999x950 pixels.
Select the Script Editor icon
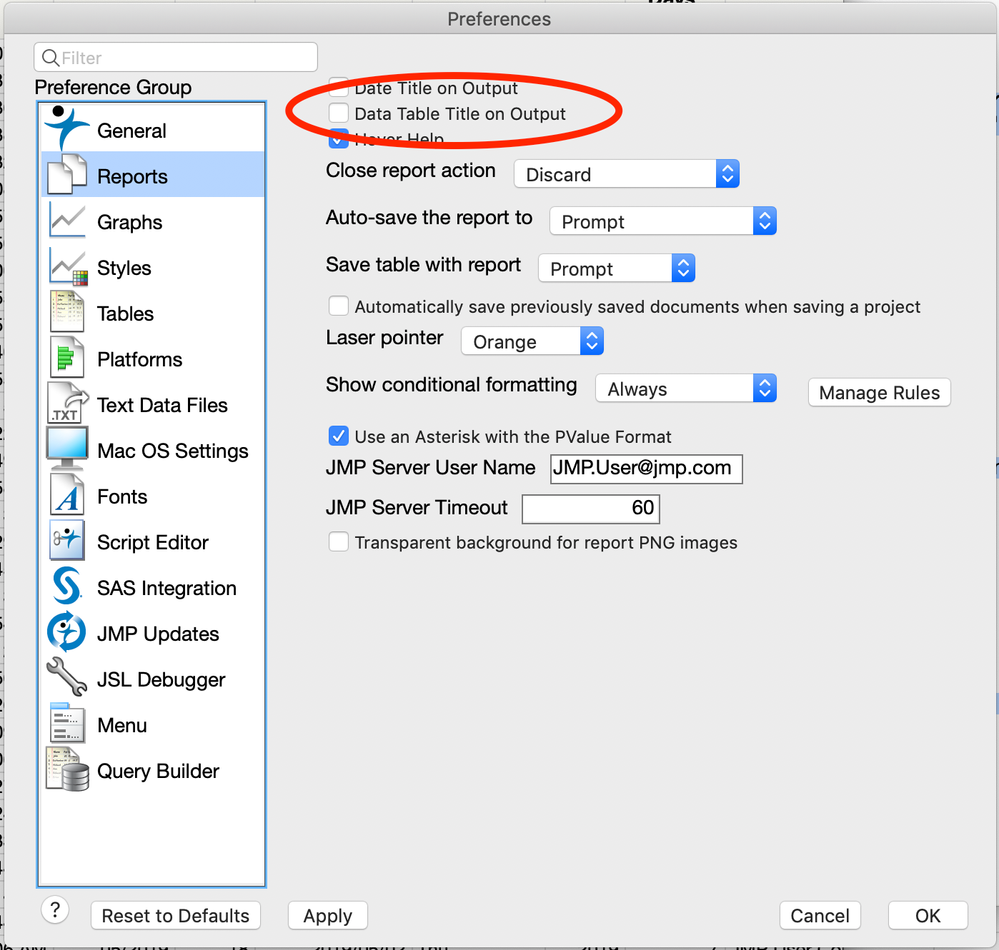pyautogui.click(x=67, y=541)
